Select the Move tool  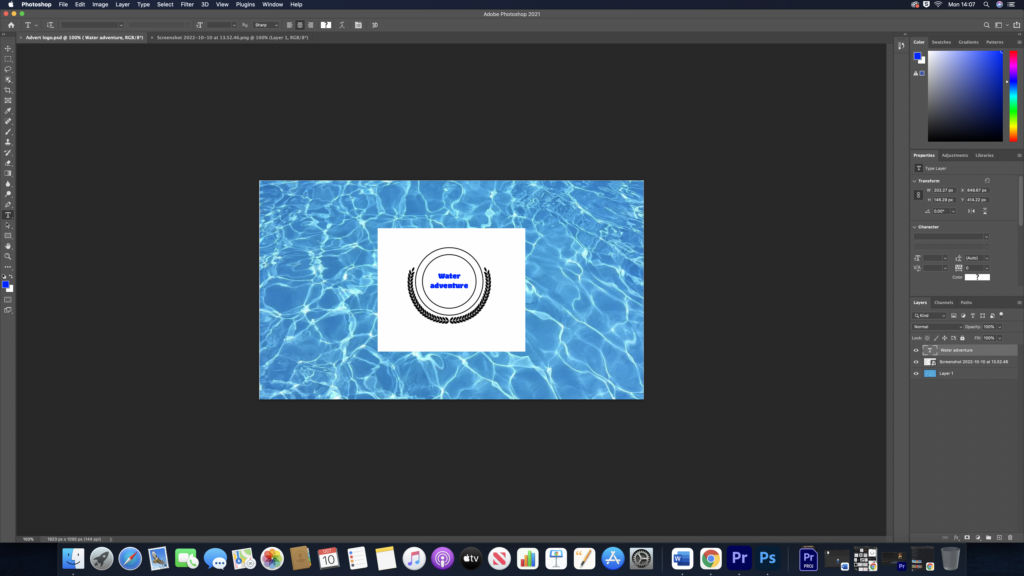tap(8, 48)
